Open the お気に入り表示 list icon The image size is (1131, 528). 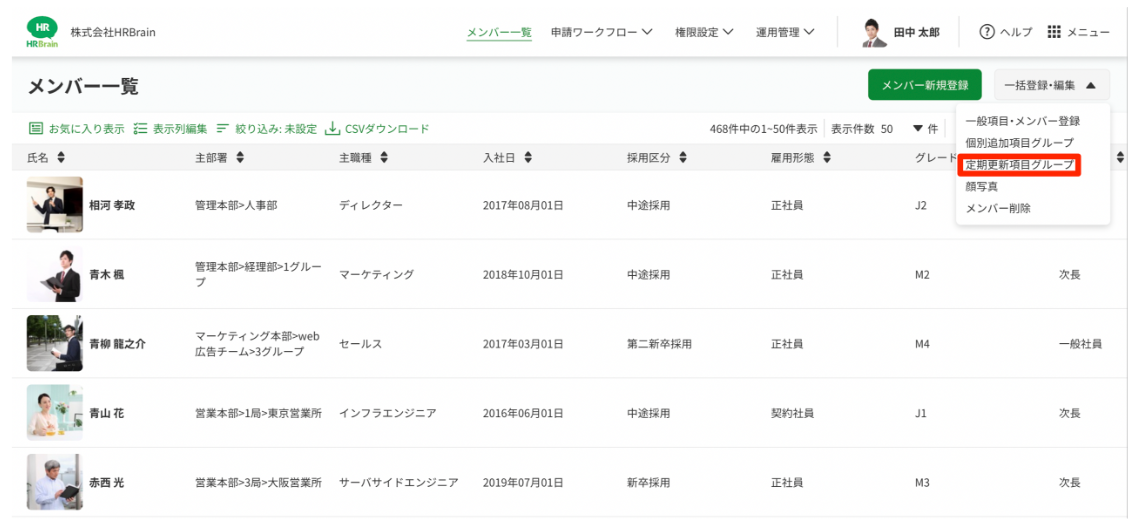point(35,128)
